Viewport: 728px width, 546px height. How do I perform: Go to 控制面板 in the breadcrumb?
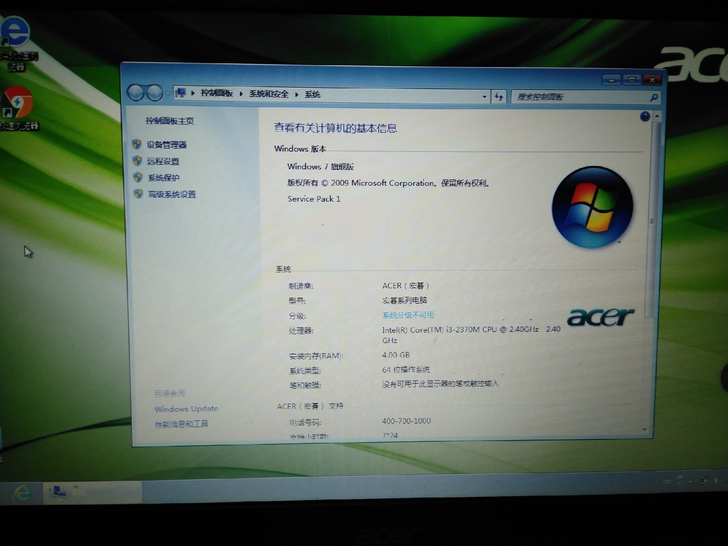pos(216,93)
